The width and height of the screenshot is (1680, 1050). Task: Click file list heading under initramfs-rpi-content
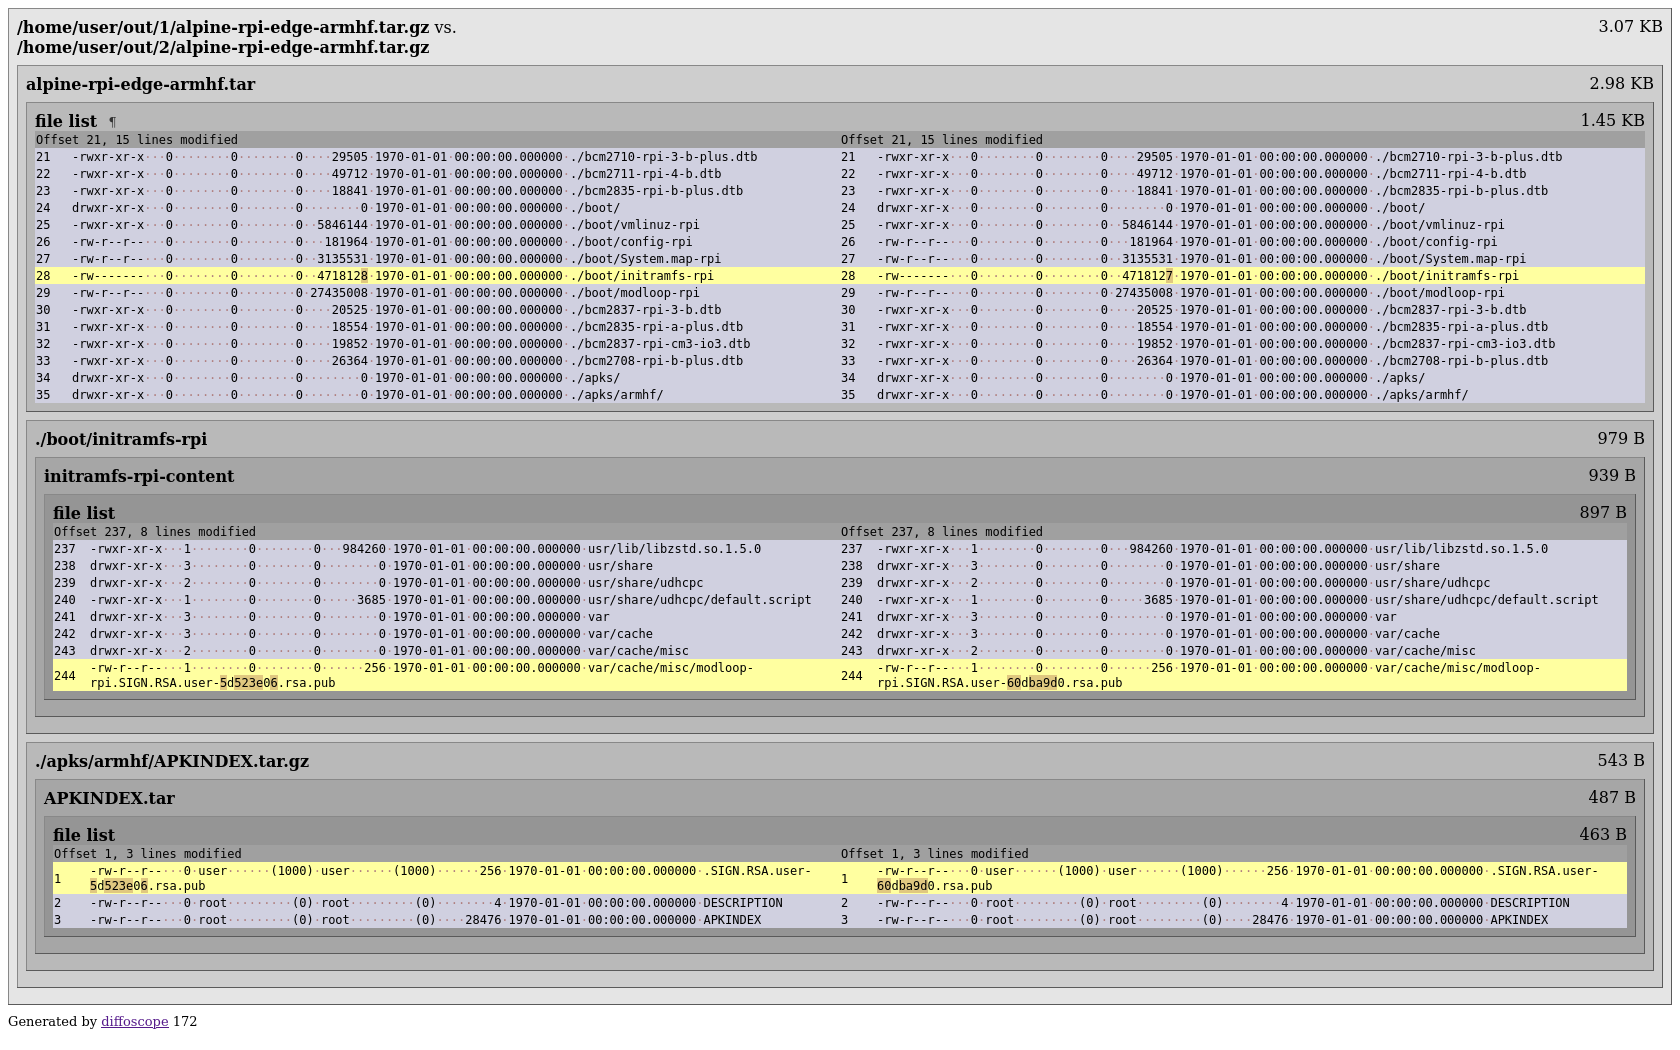[x=84, y=513]
